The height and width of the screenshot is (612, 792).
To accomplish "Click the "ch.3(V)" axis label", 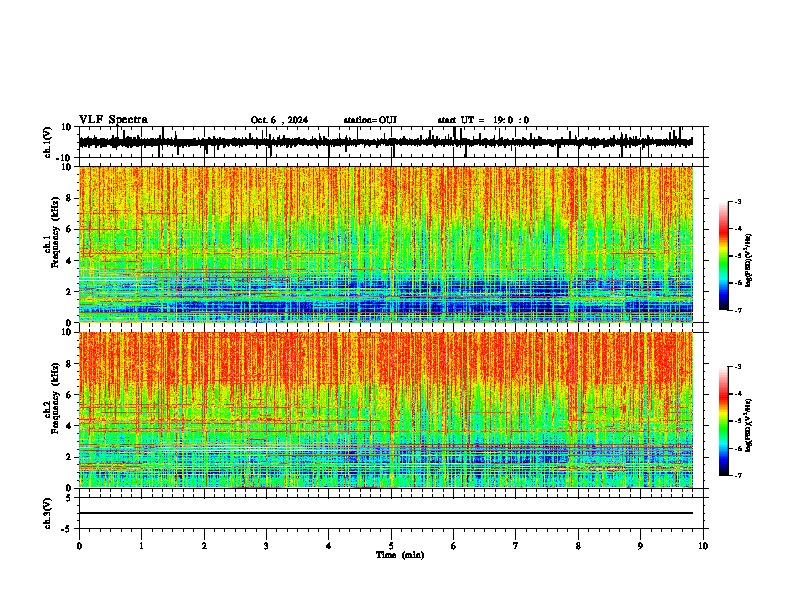I will (x=48, y=513).
